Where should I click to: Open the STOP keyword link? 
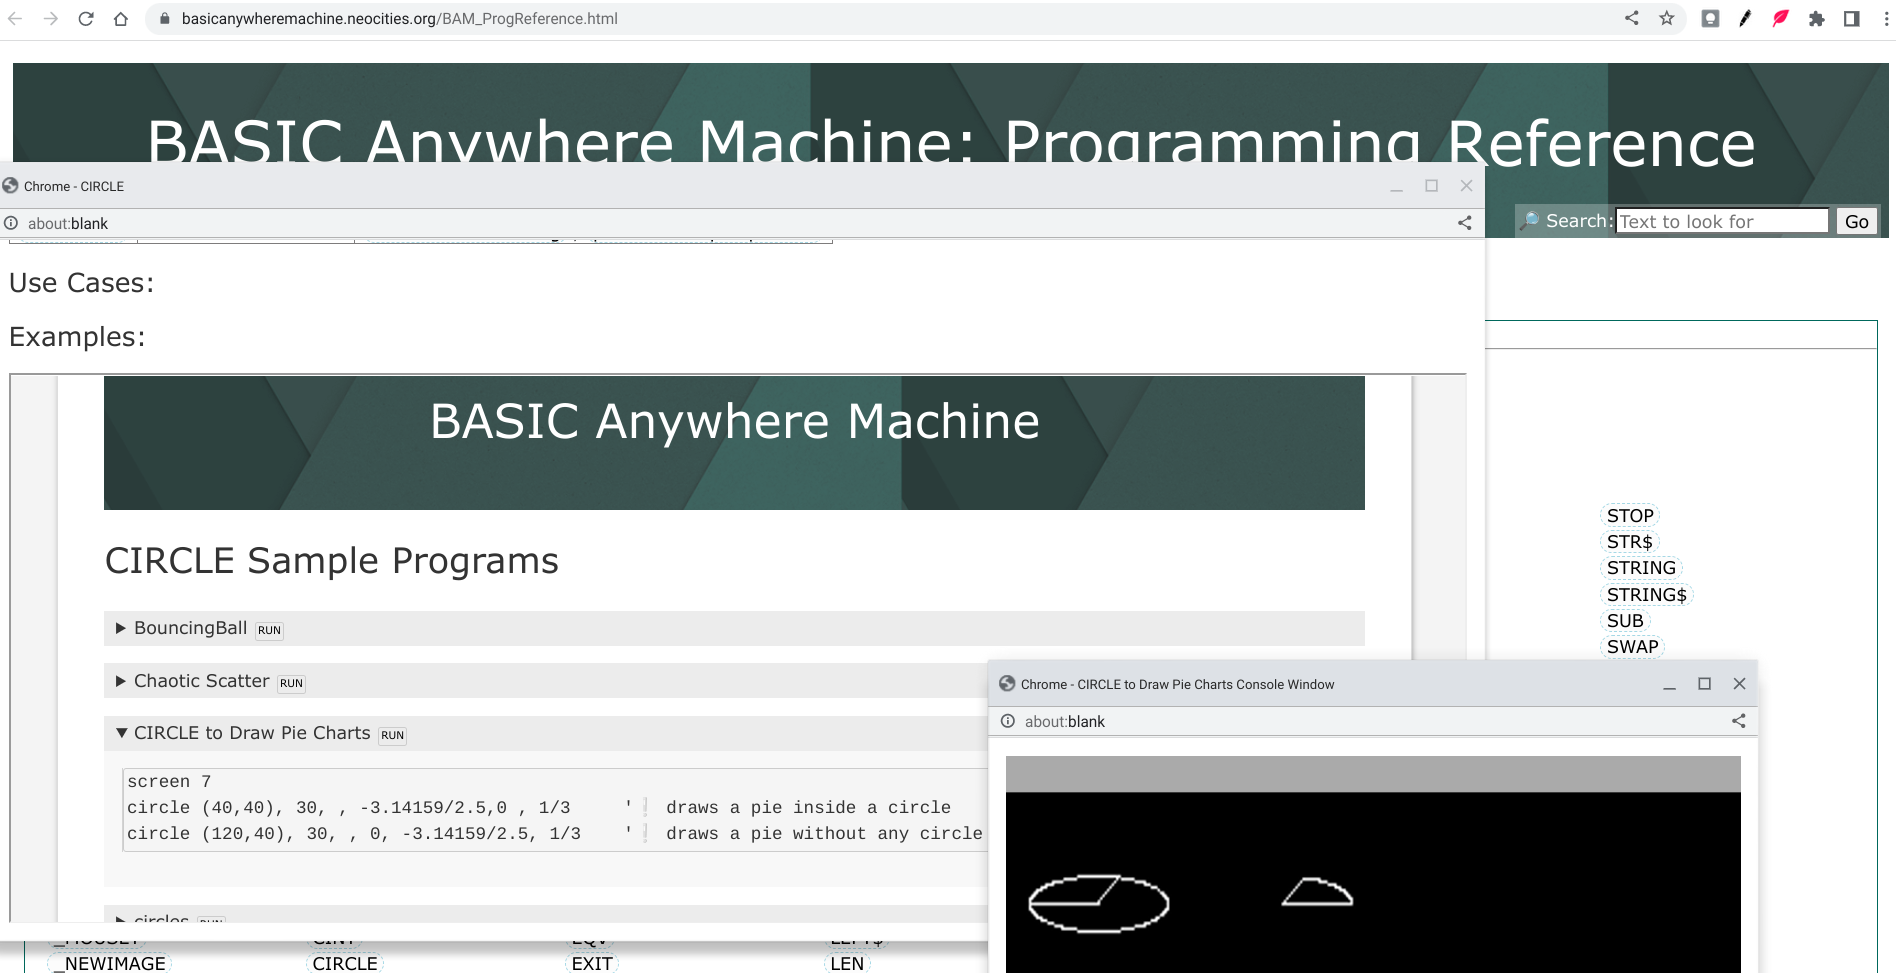pyautogui.click(x=1630, y=516)
